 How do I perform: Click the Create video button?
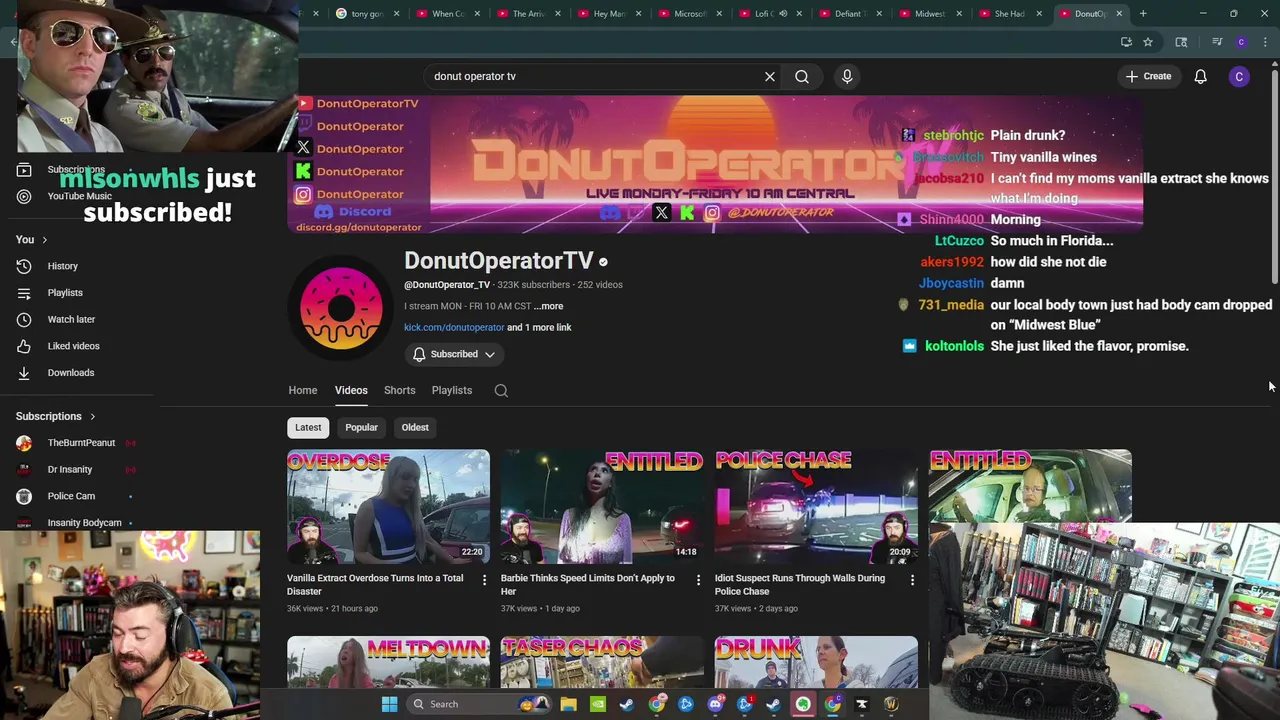click(x=1148, y=76)
